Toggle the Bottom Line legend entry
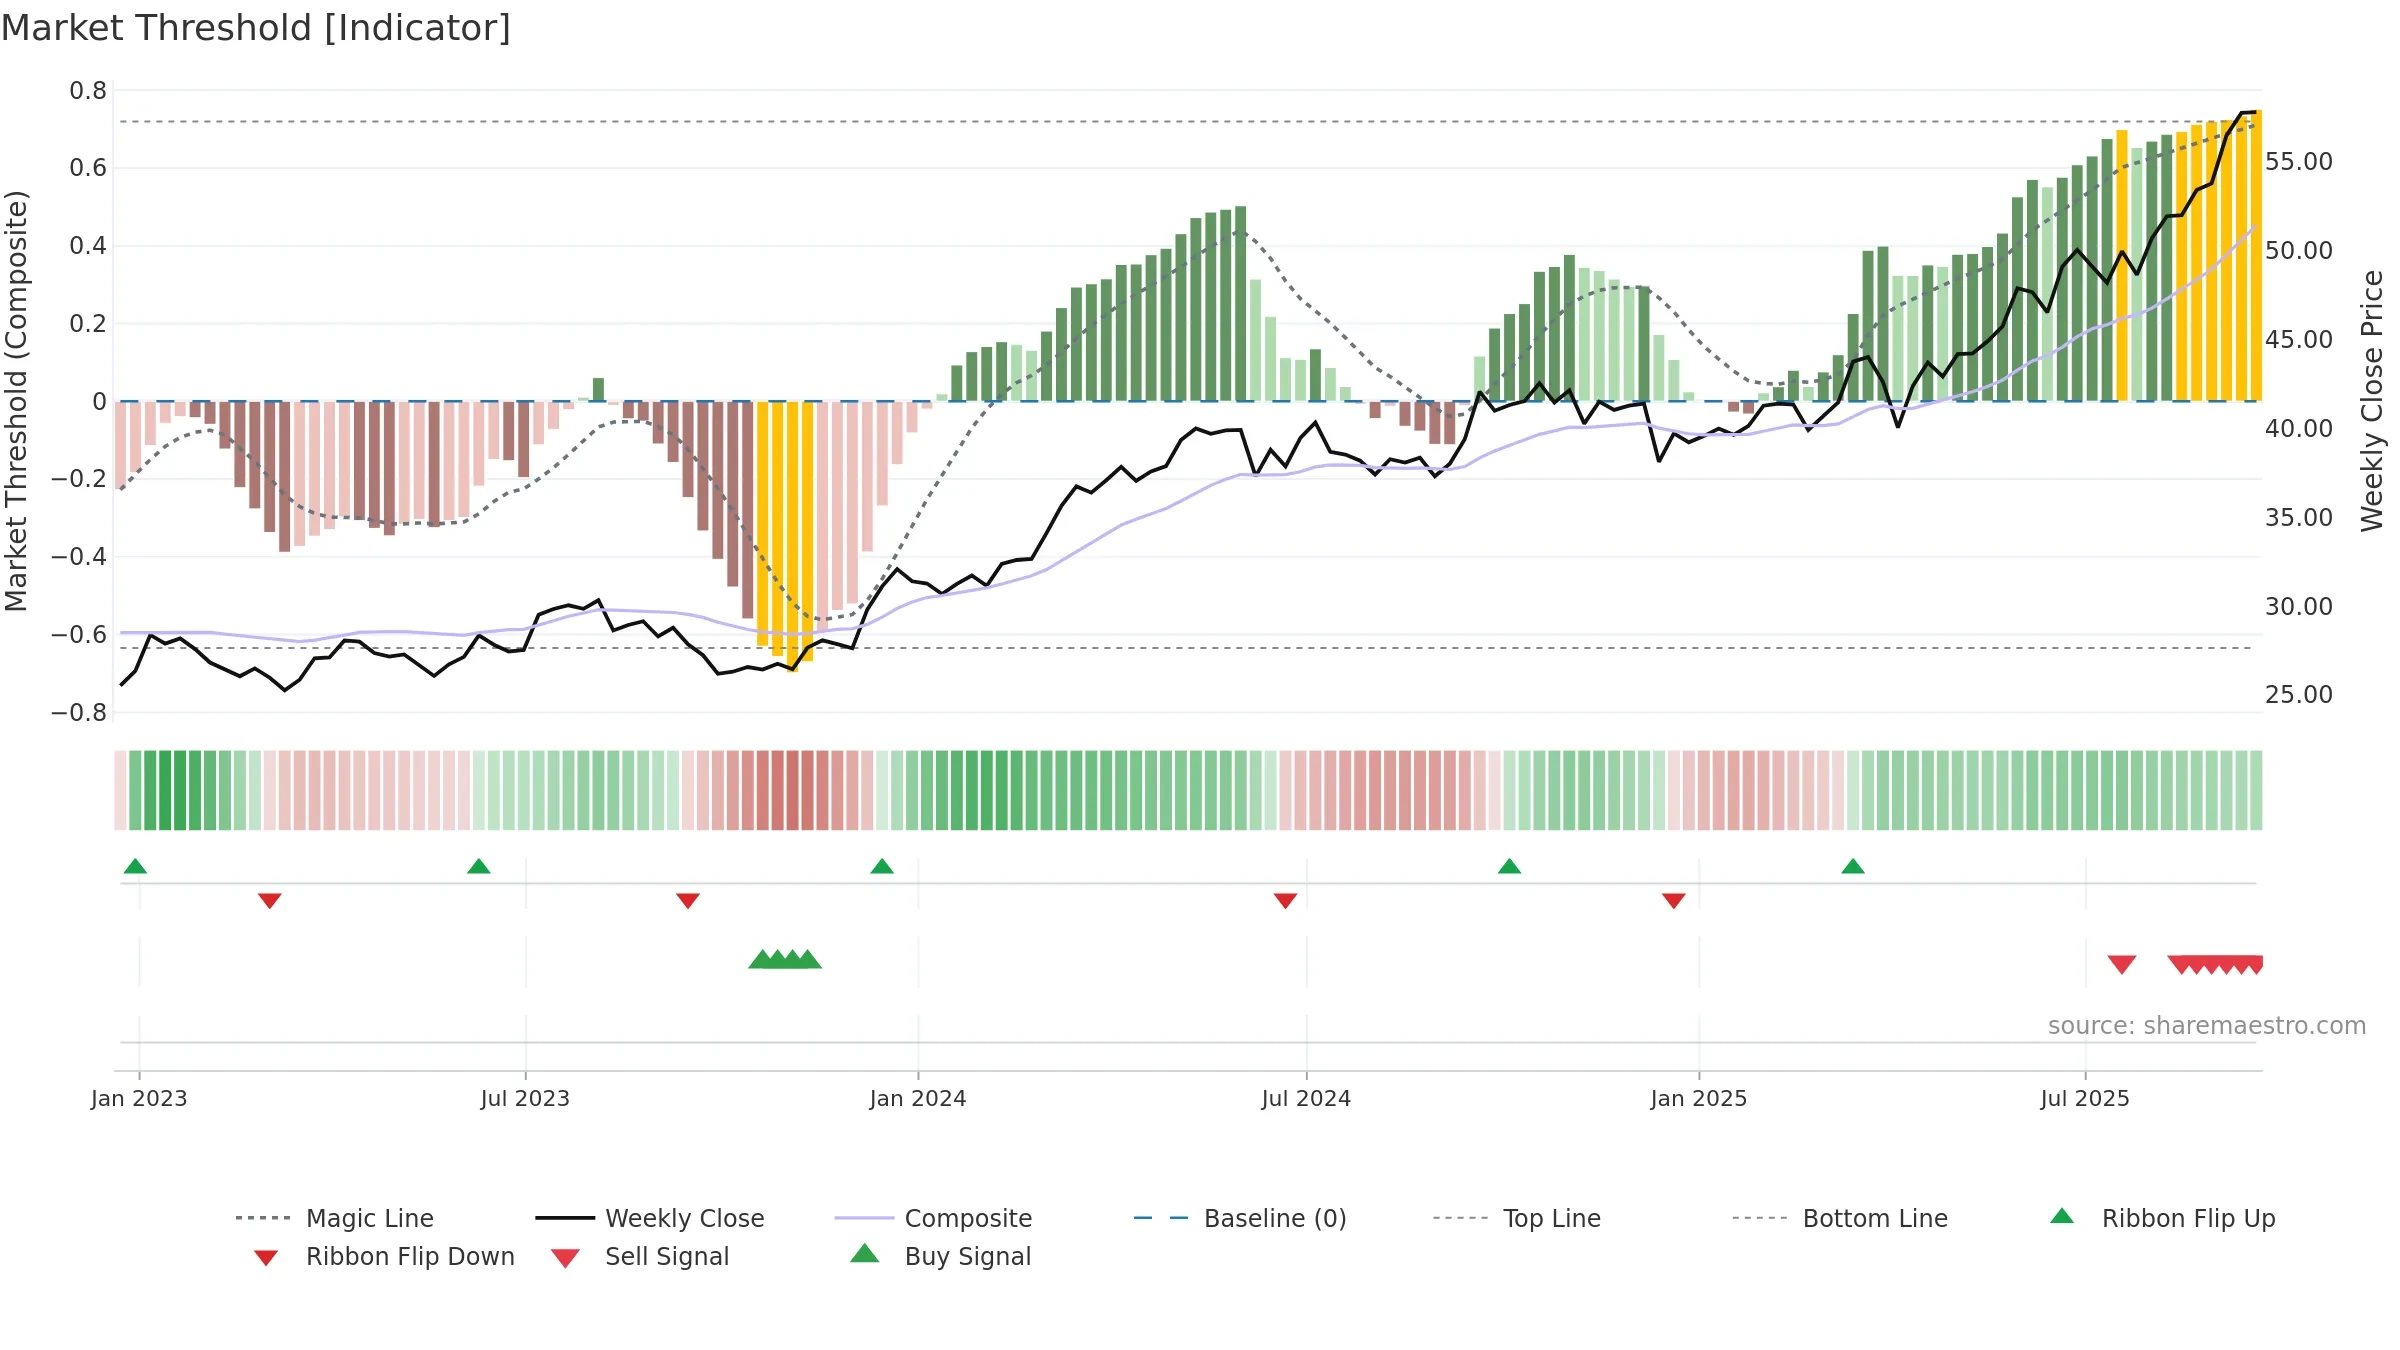Image resolution: width=2400 pixels, height=1350 pixels. 1841,1218
